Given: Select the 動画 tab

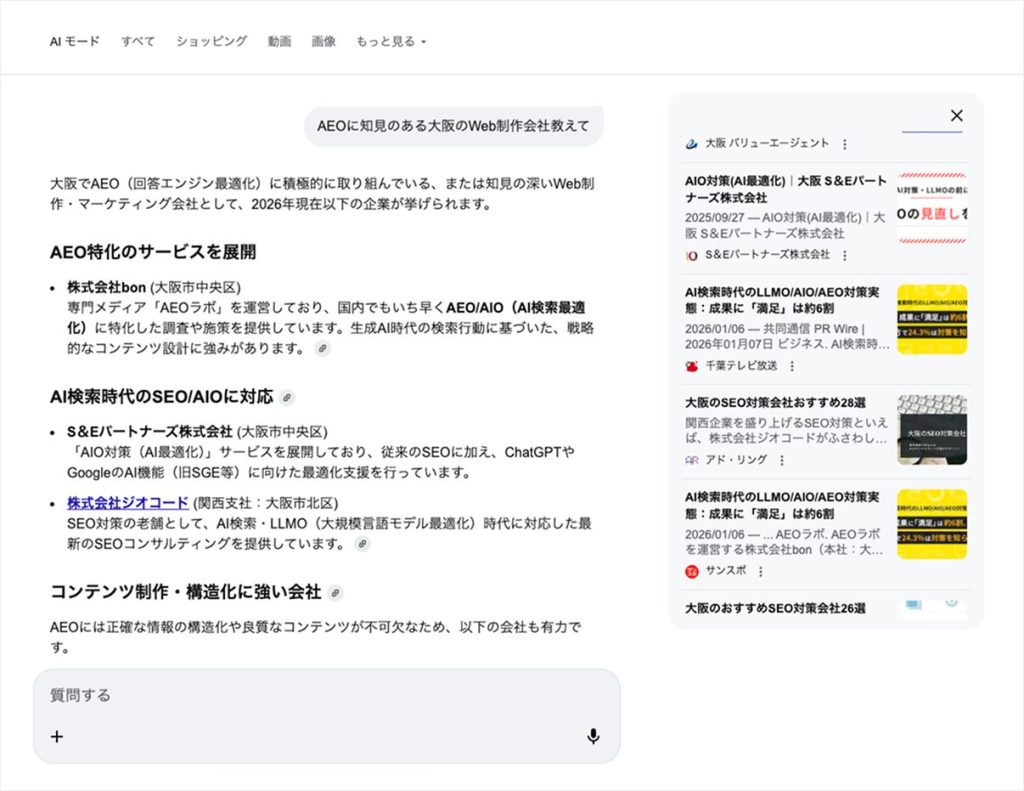Looking at the screenshot, I should pos(279,42).
